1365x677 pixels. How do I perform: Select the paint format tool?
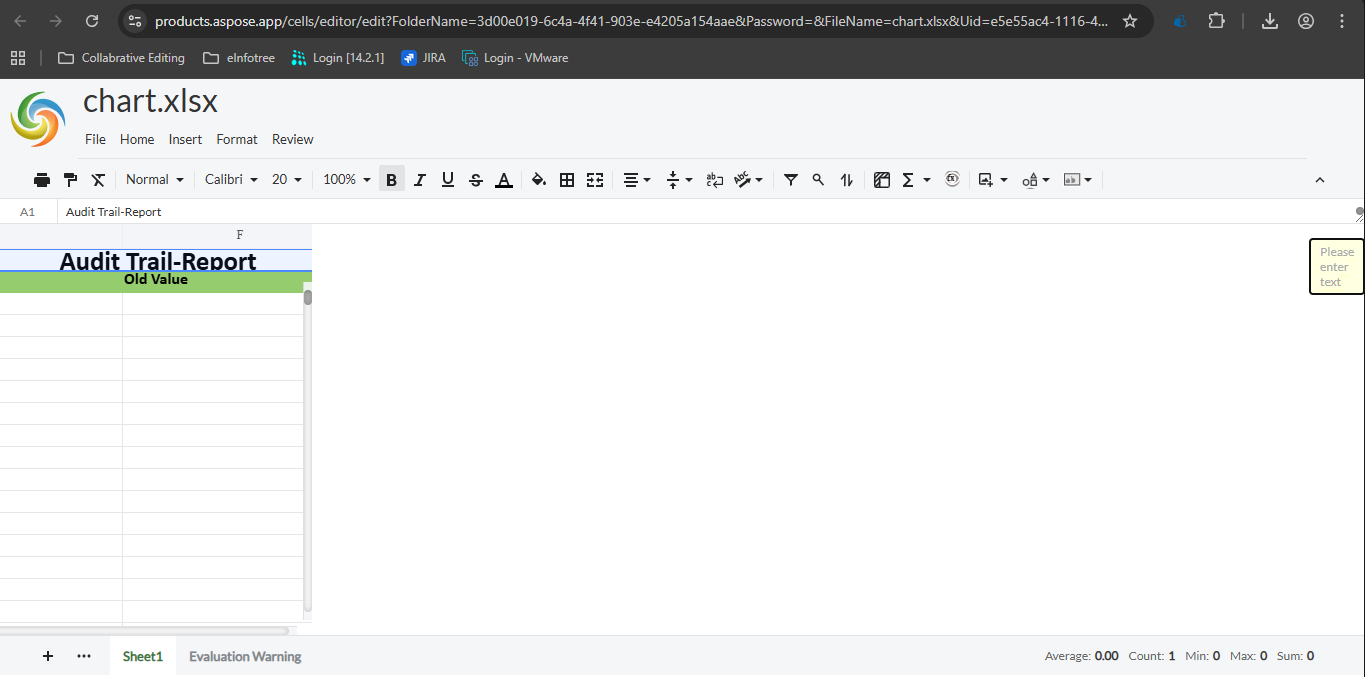pos(70,180)
